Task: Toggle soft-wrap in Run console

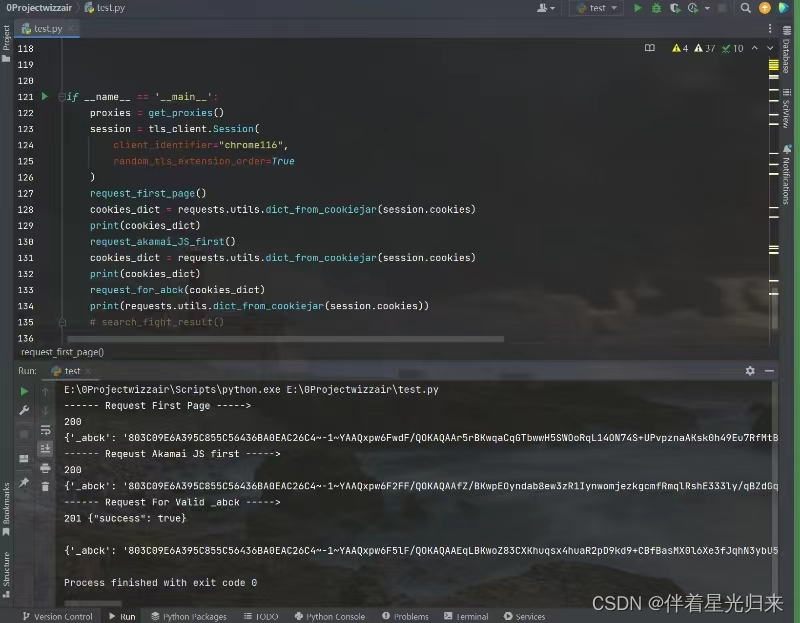Action: click(x=45, y=430)
